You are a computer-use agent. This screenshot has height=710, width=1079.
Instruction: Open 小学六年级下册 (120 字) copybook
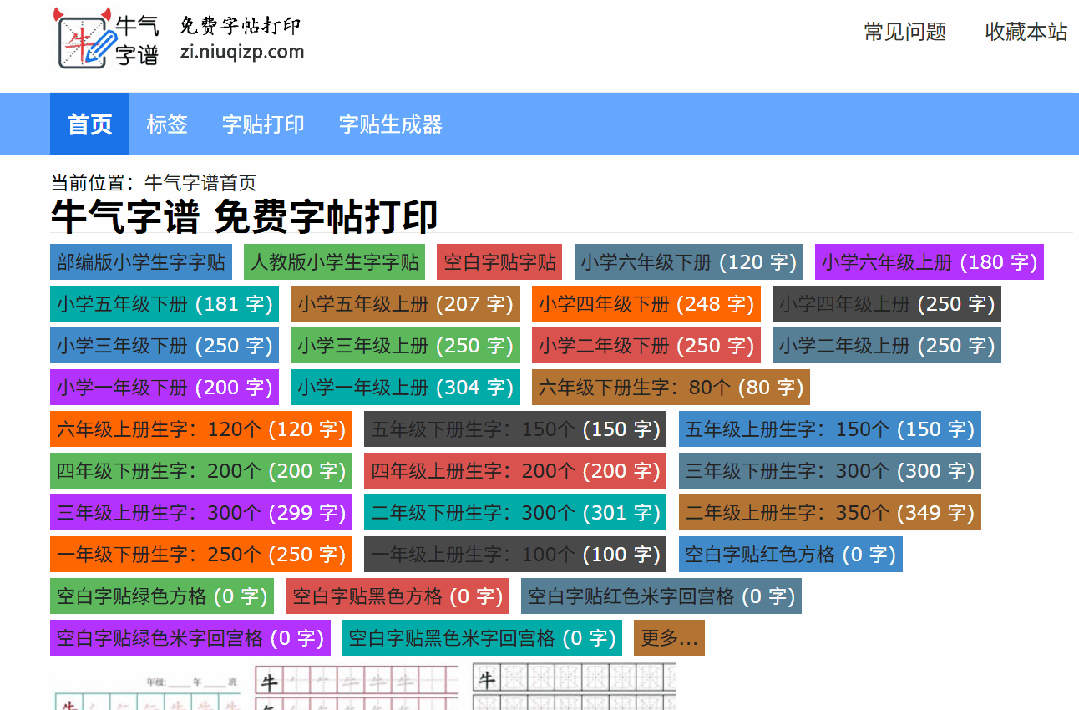click(x=687, y=262)
